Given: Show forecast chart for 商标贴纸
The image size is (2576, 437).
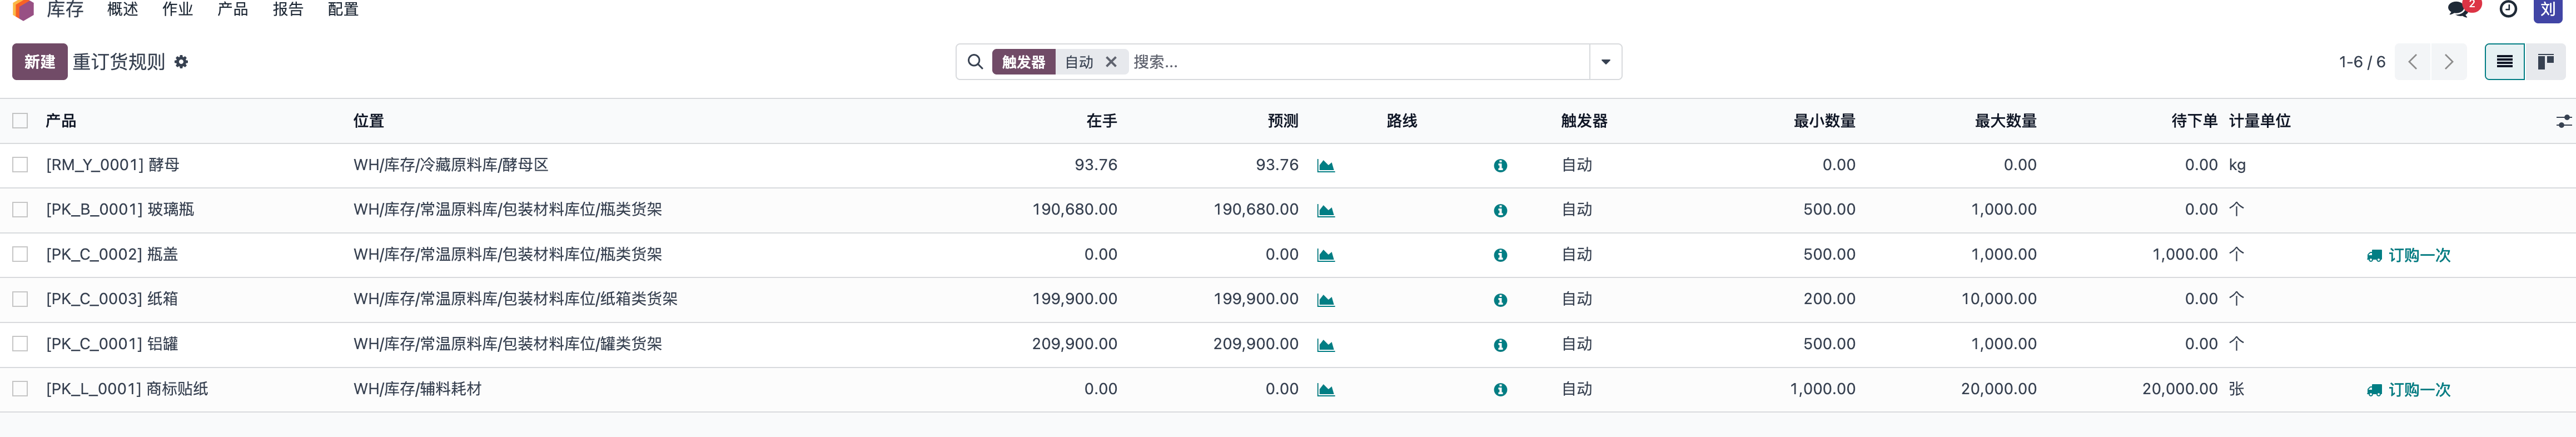Looking at the screenshot, I should coord(1325,390).
